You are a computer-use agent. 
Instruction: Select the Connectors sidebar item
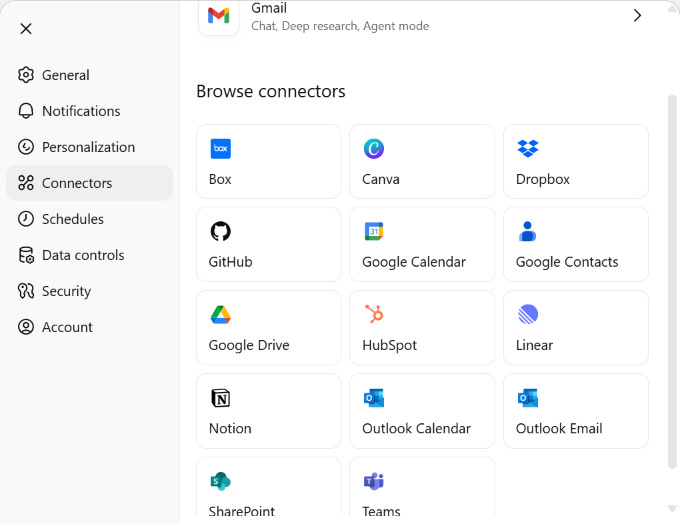tap(89, 183)
